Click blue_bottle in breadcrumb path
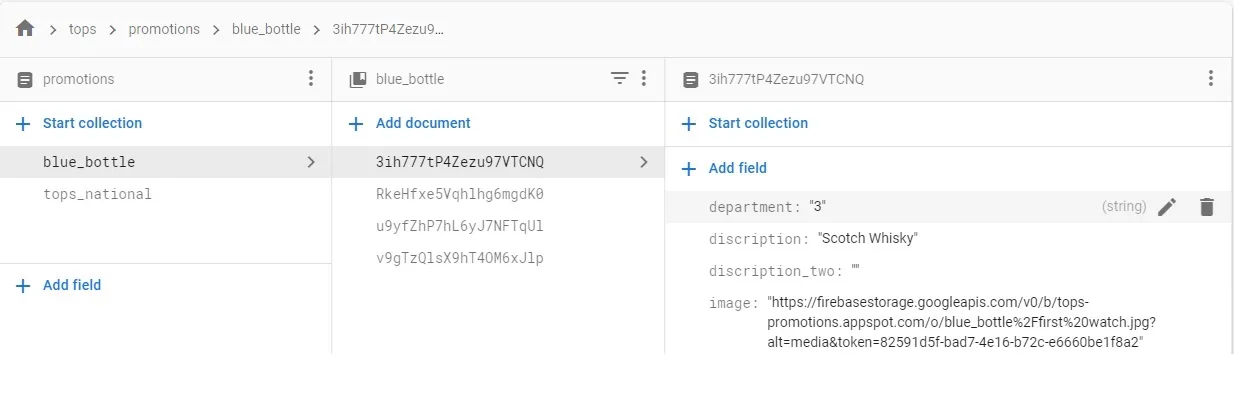The height and width of the screenshot is (402, 1234). 266,29
